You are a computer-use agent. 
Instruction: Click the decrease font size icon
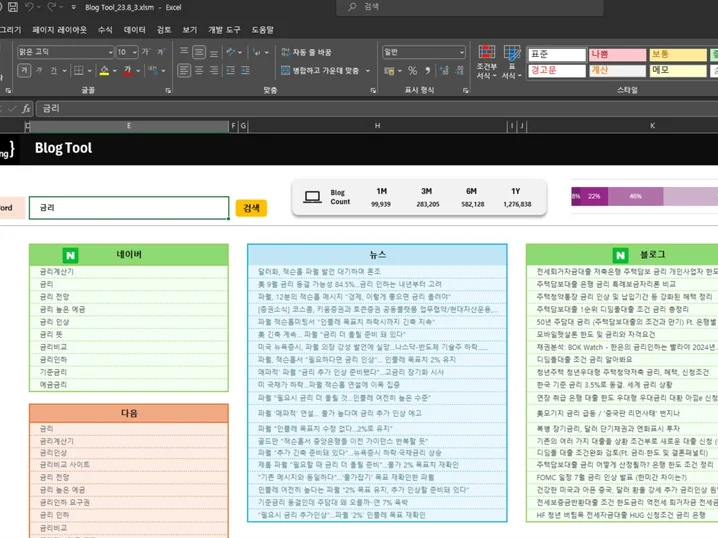(161, 52)
